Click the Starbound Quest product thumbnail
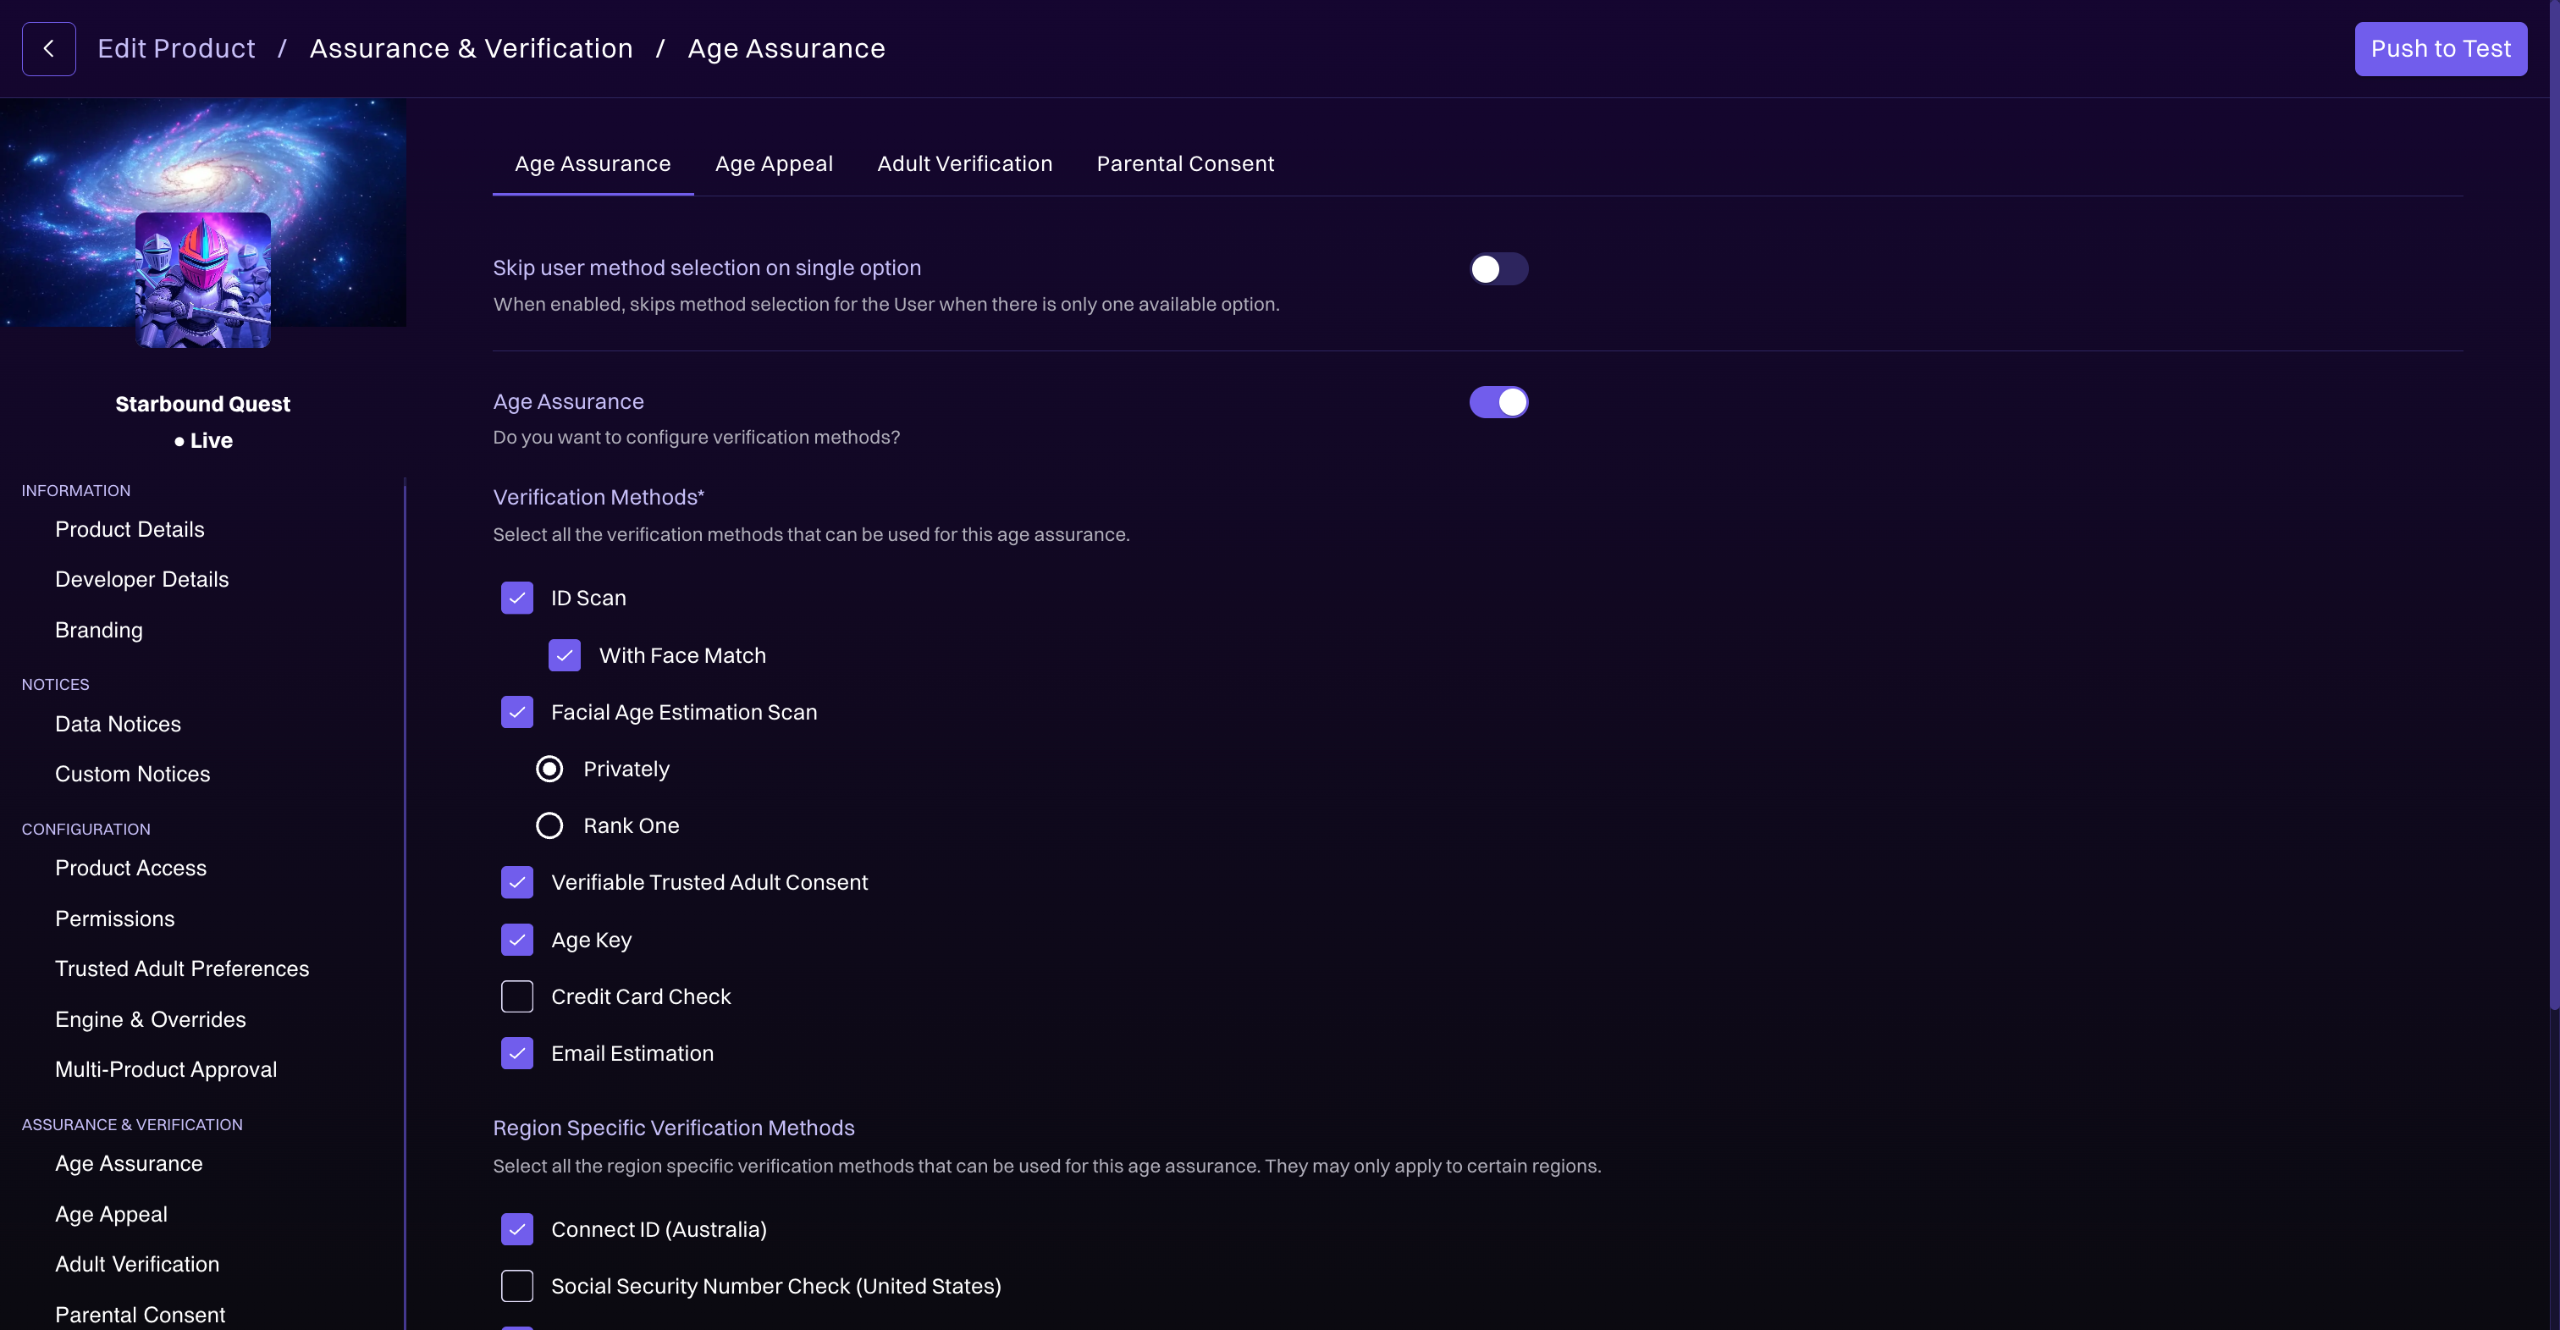The image size is (2560, 1330). (x=203, y=280)
